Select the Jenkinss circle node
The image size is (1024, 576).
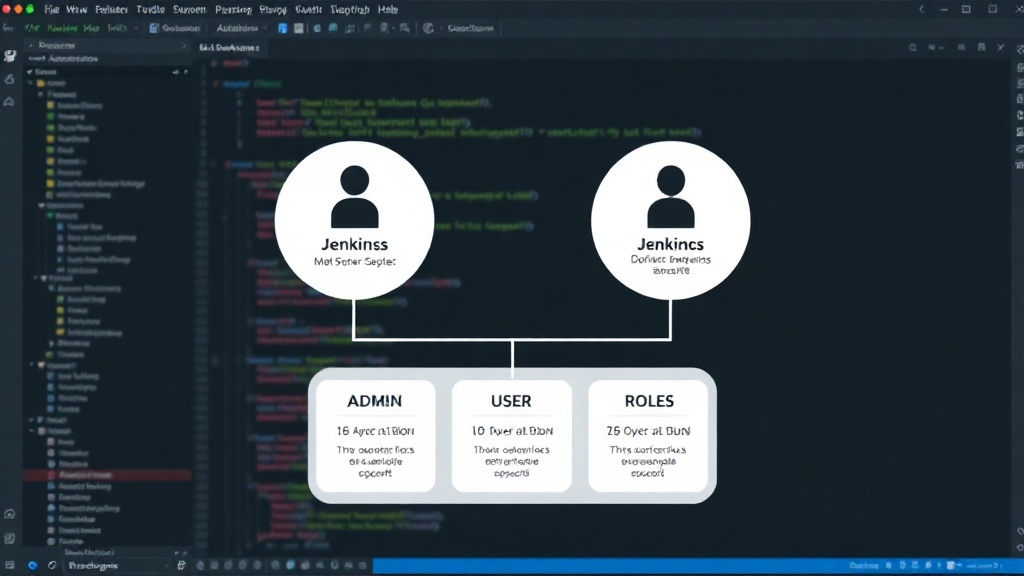354,221
